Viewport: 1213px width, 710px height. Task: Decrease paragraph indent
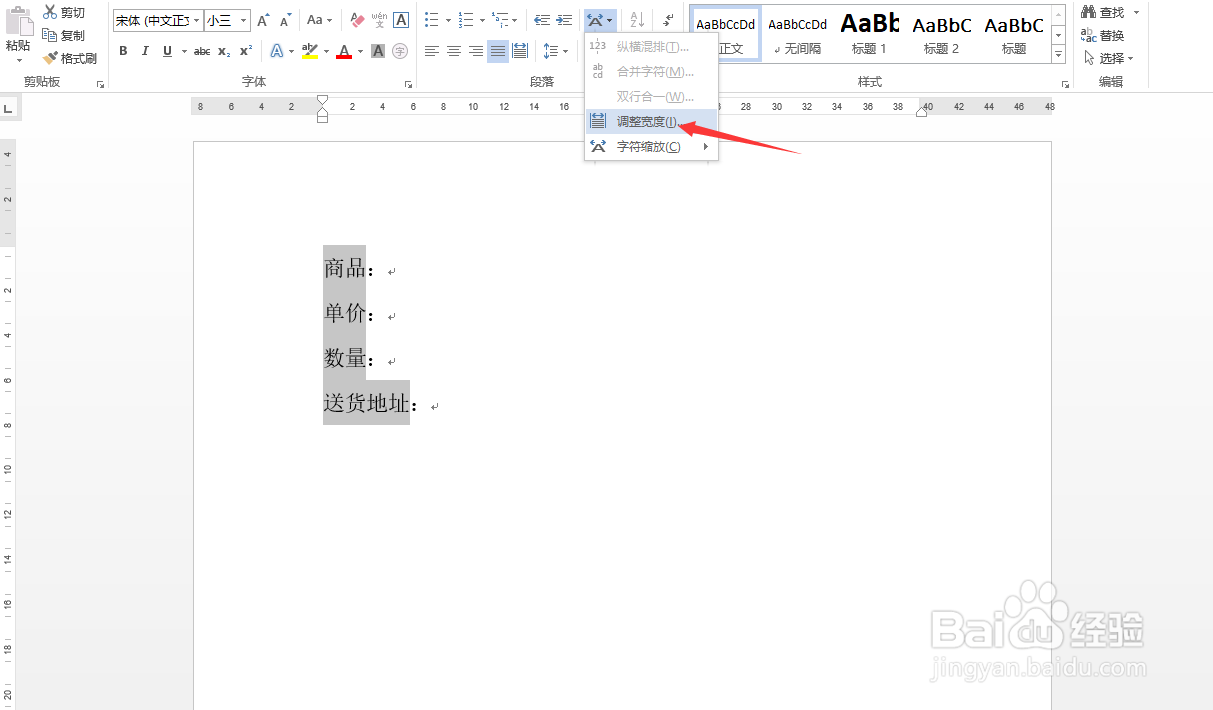coord(542,20)
